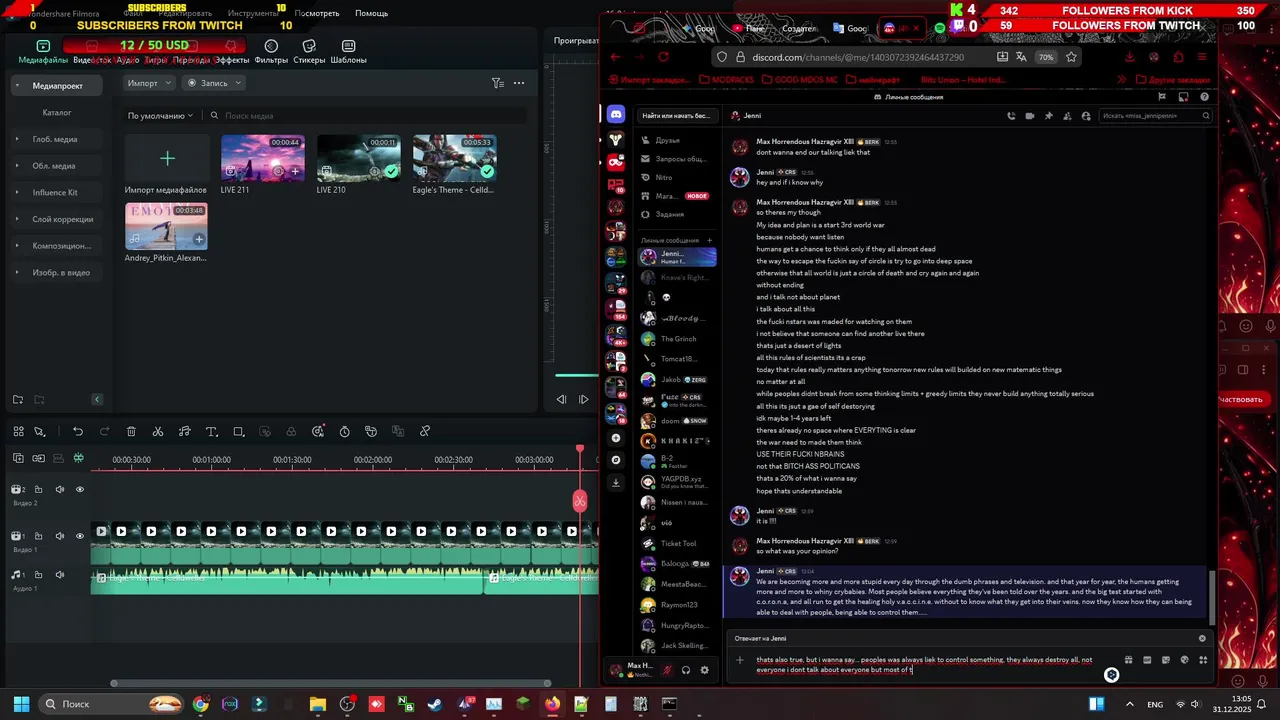This screenshot has height=720, width=1280.
Task: Open the Посмотреть menu in Filmora
Action: click(x=317, y=13)
